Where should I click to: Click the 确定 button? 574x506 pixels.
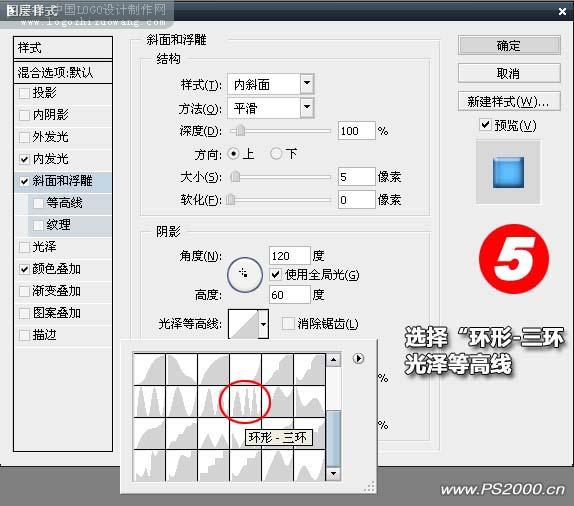[509, 46]
